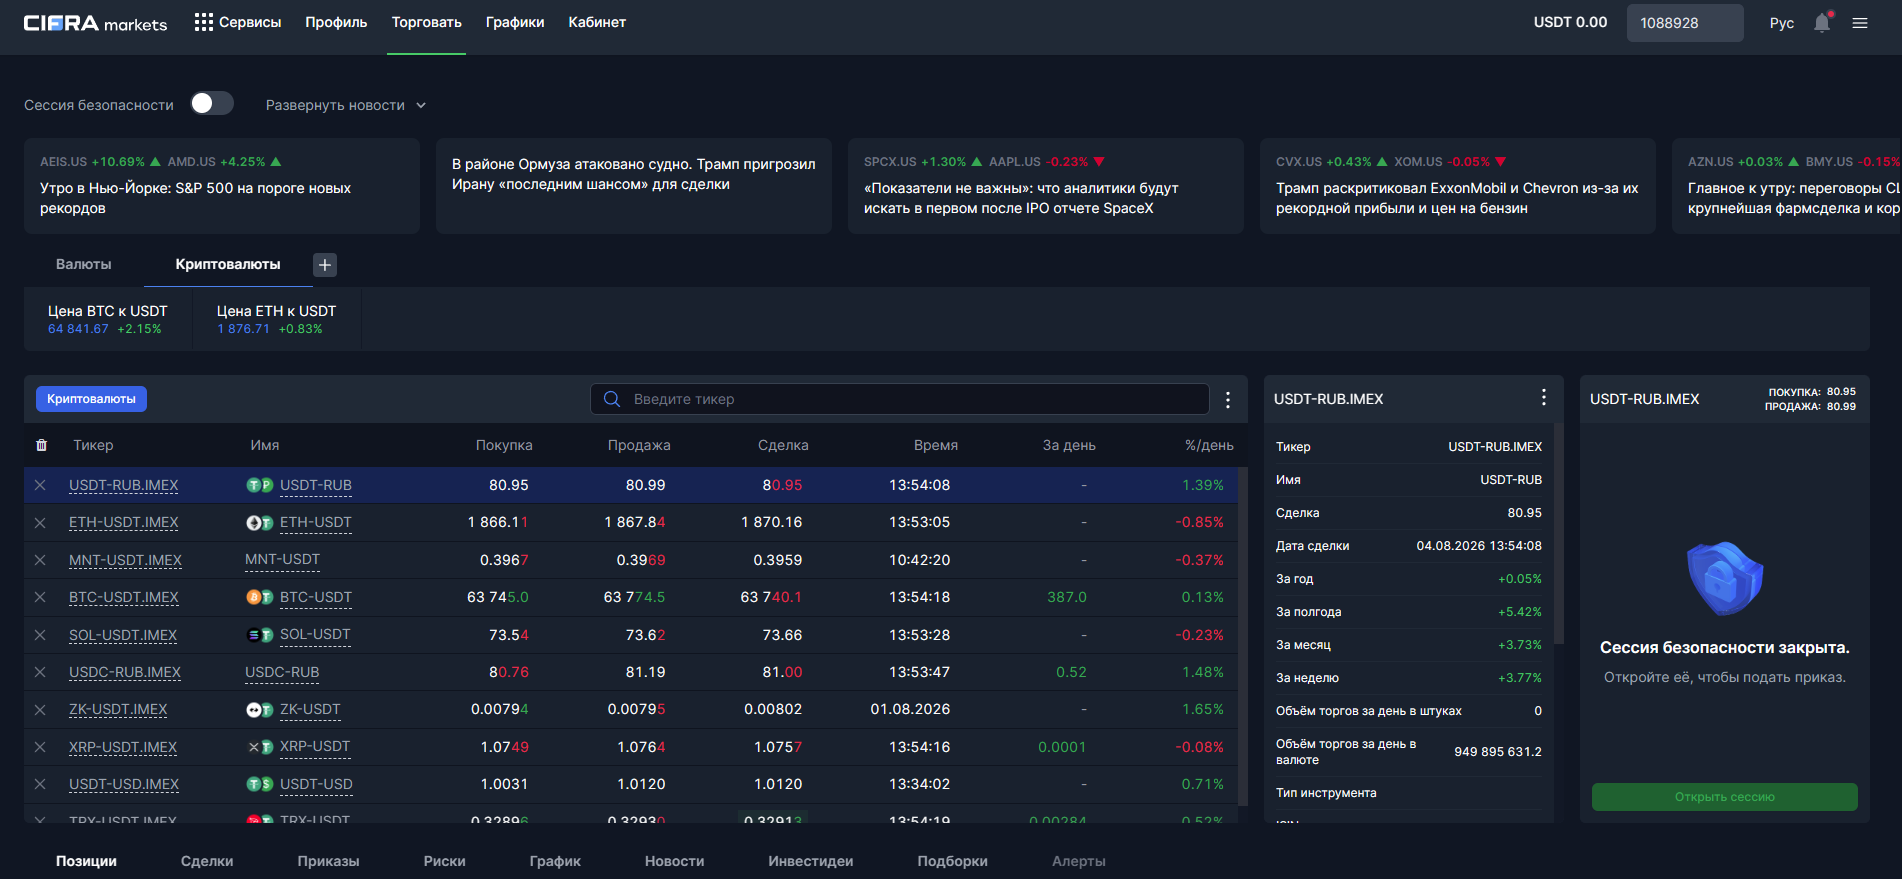The height and width of the screenshot is (879, 1902).
Task: Open the XRP-USDT.IMEX ticker link
Action: pos(123,747)
